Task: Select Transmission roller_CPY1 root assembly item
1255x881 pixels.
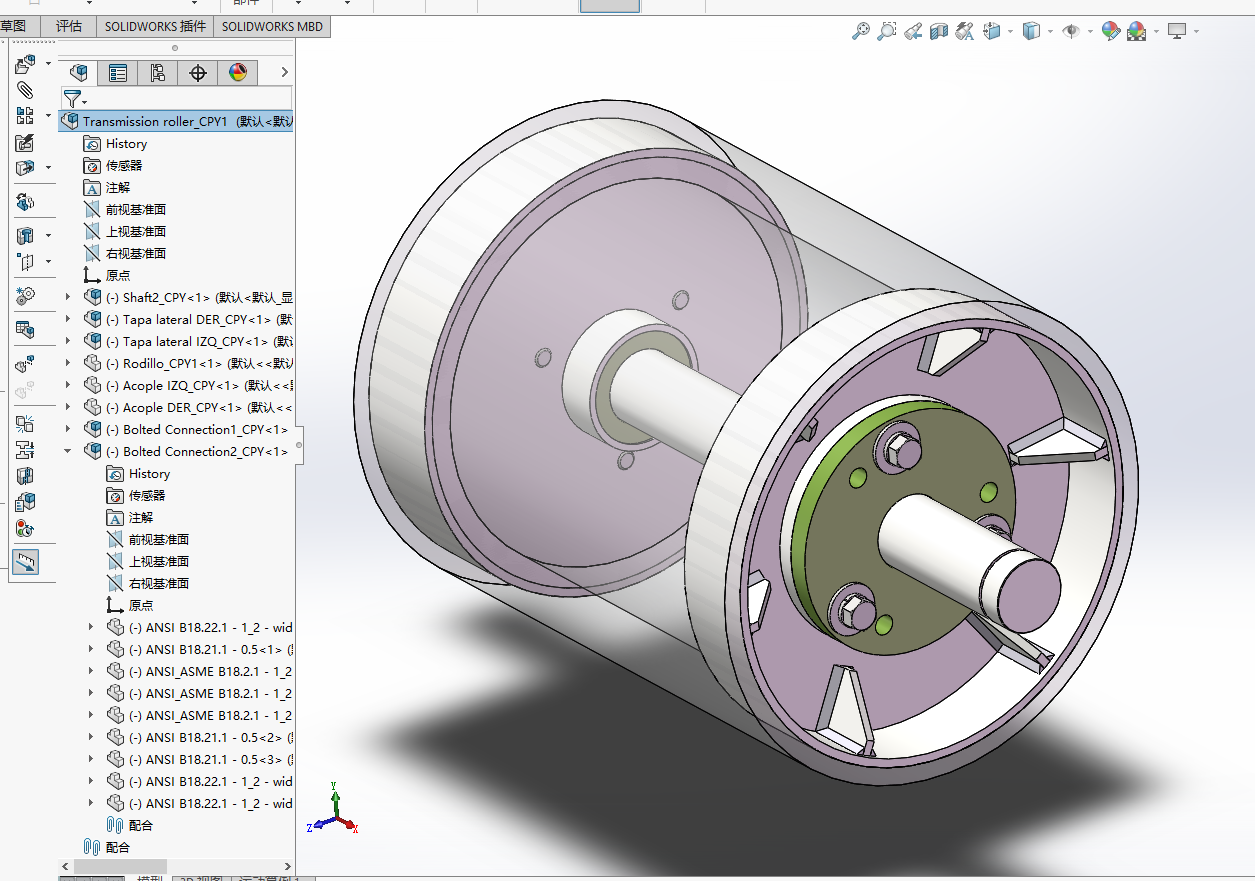Action: 176,121
